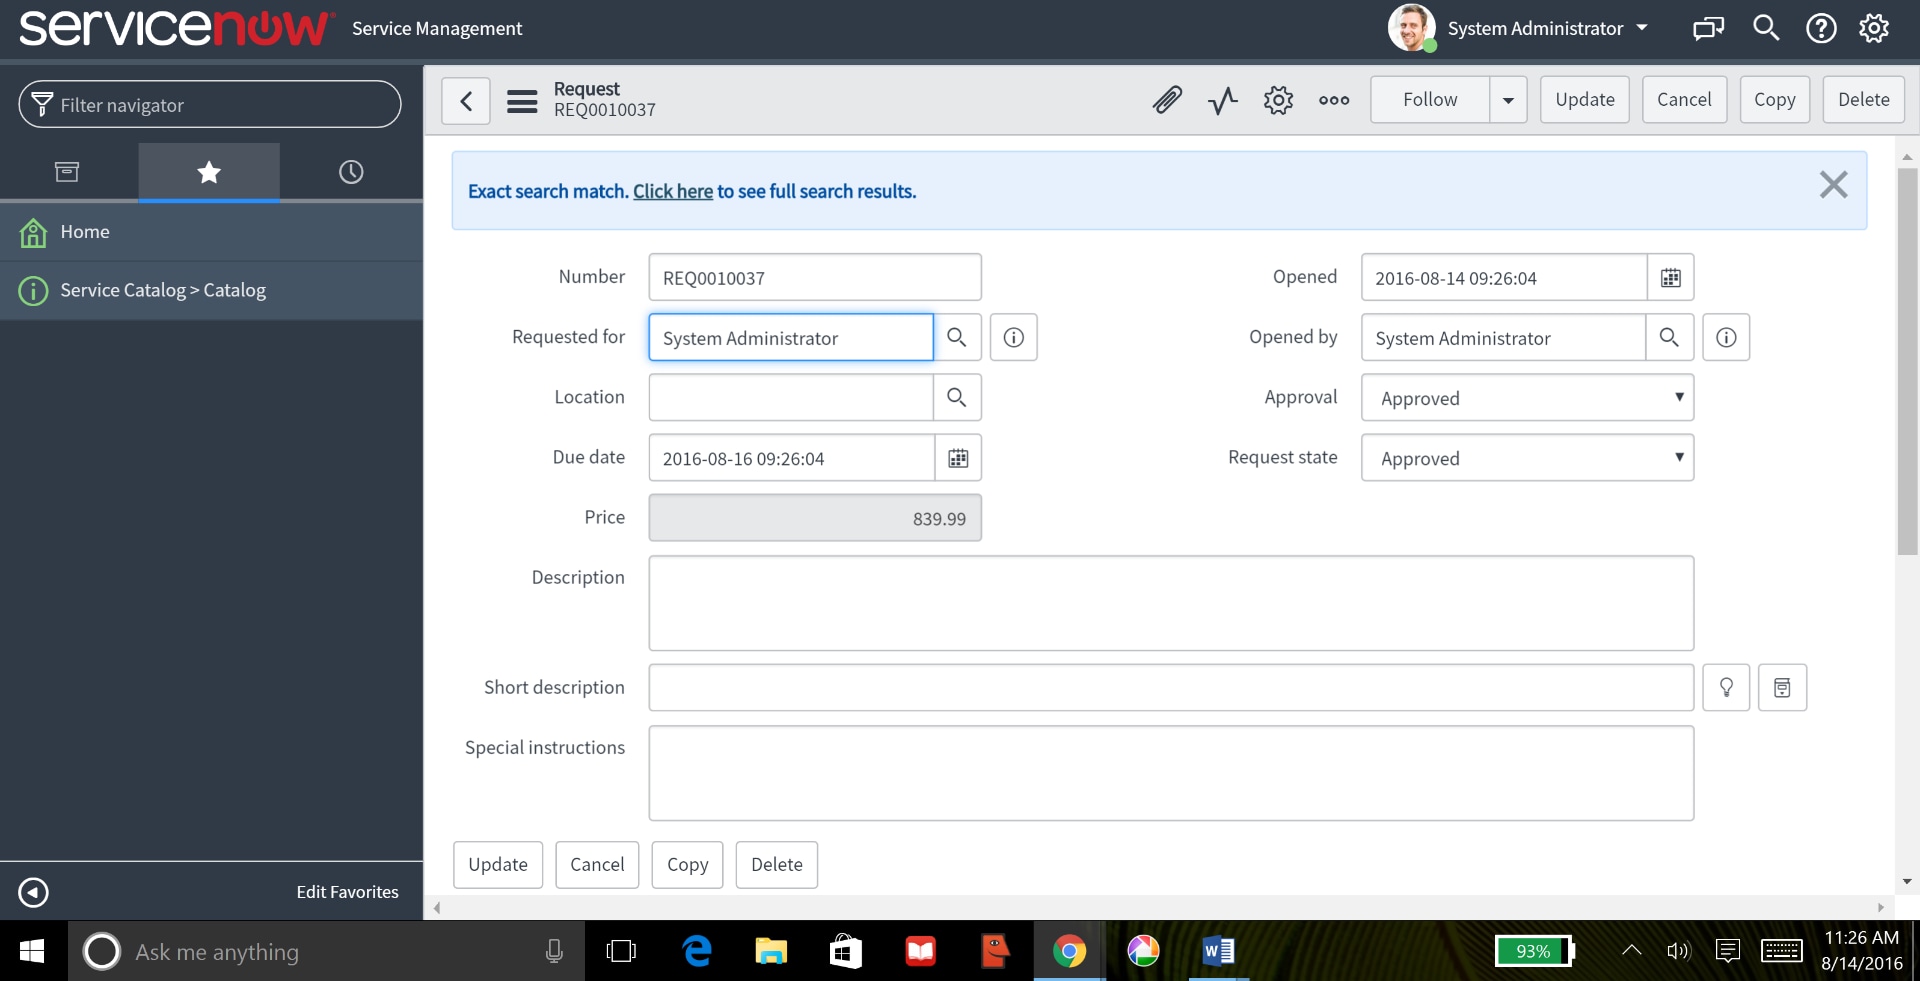Click the Short description input field
Screen dimensions: 1920x981
(x=1170, y=688)
